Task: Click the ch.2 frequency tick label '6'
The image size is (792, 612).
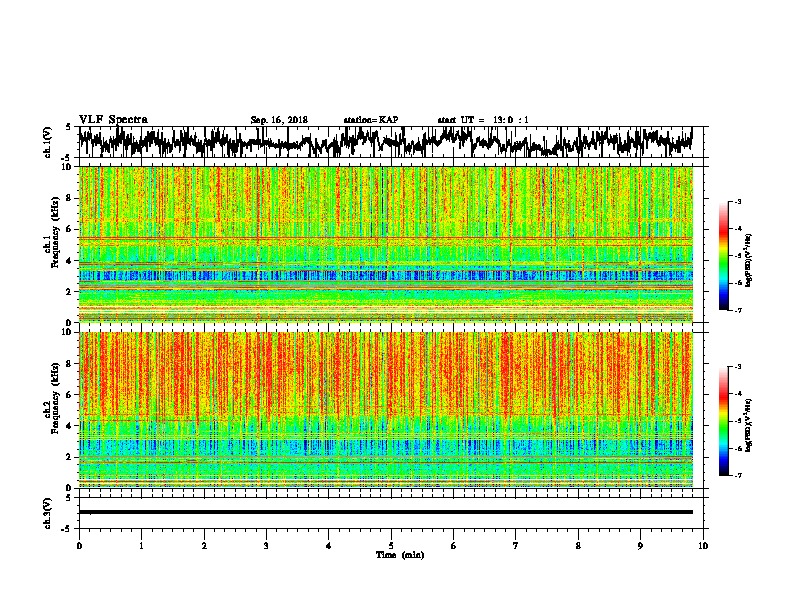Action: pyautogui.click(x=70, y=395)
